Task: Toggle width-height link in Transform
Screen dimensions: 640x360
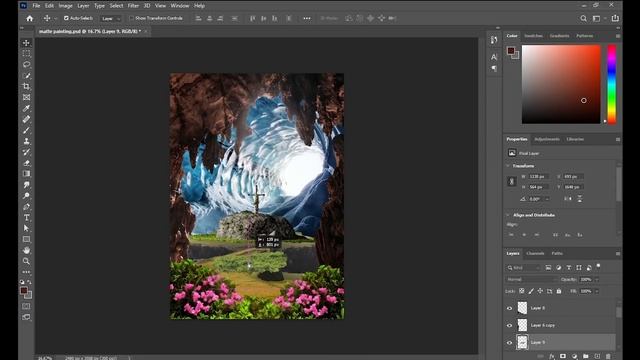Action: (512, 182)
